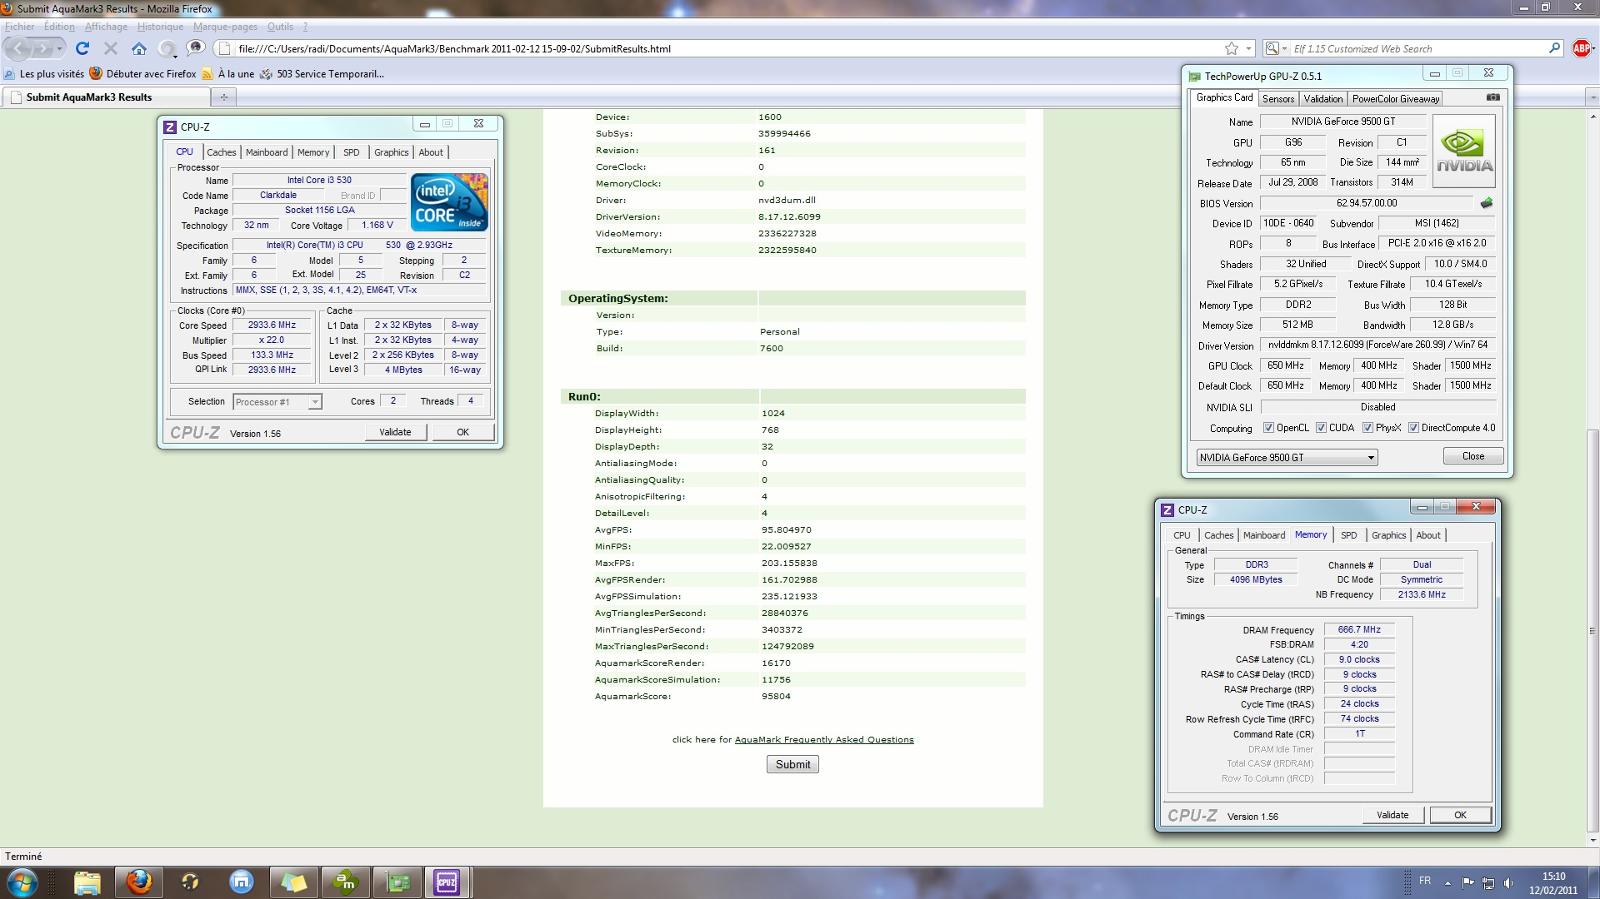Screen dimensions: 1600x899
Task: Click the BIOS save chip icon in GPU-Z
Action: pyautogui.click(x=1486, y=203)
